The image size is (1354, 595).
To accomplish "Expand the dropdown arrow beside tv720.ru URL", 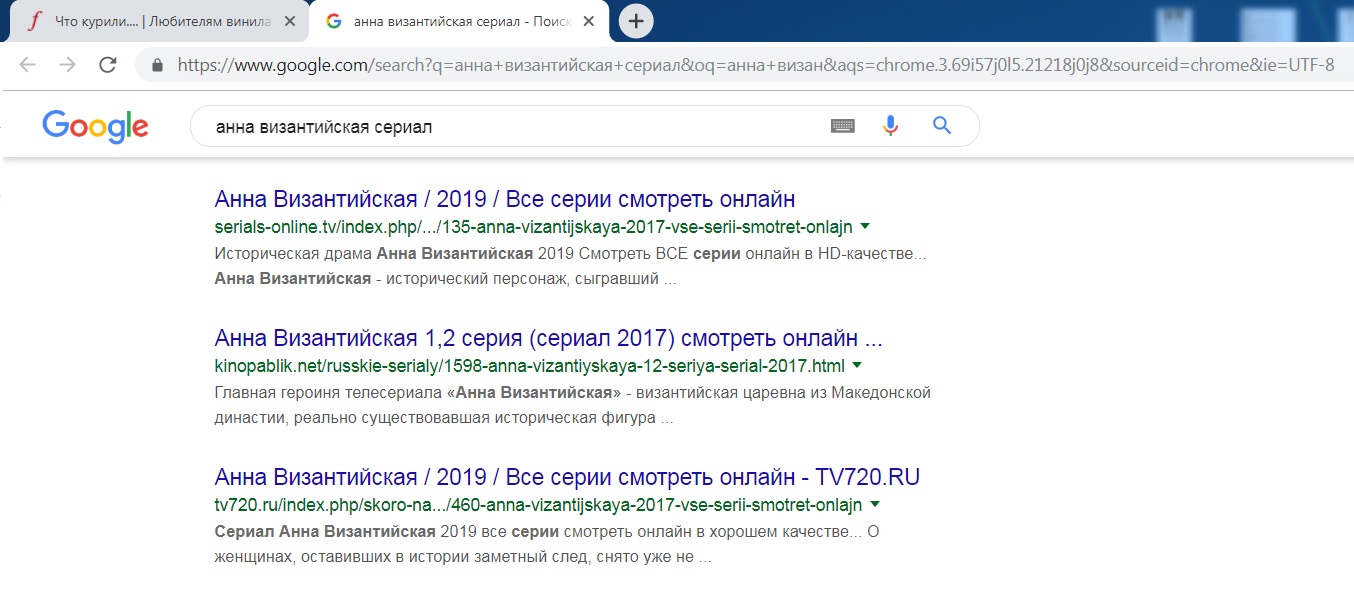I will pyautogui.click(x=875, y=504).
